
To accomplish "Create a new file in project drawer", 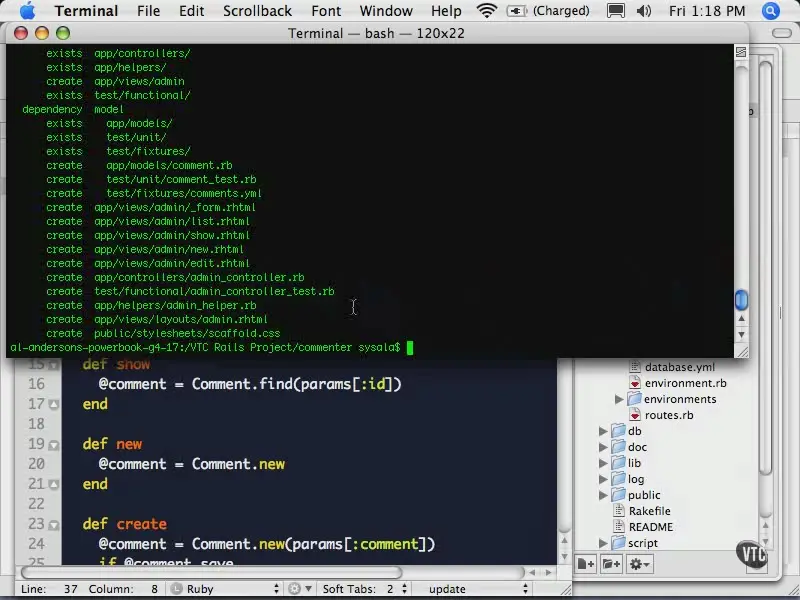I will [x=586, y=564].
